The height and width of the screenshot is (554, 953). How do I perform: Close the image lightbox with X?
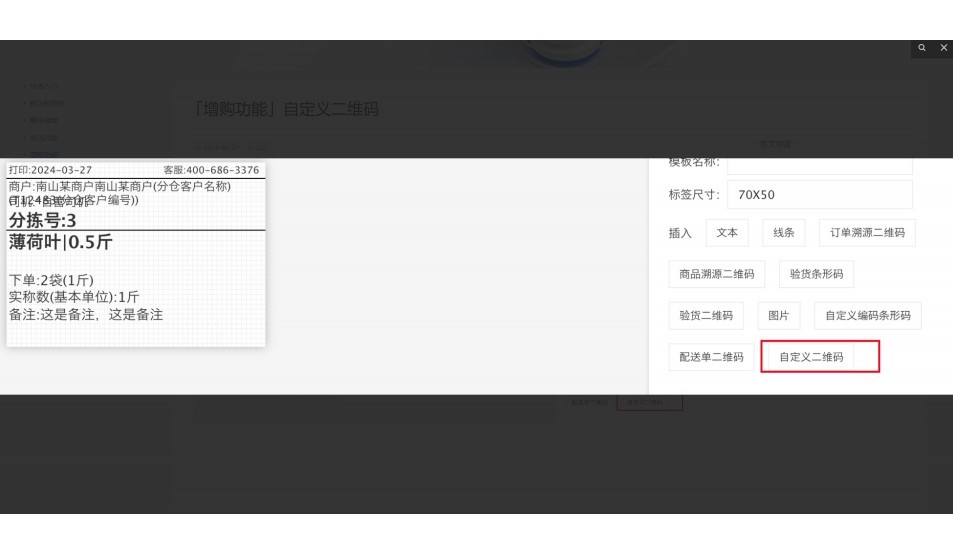(x=943, y=48)
